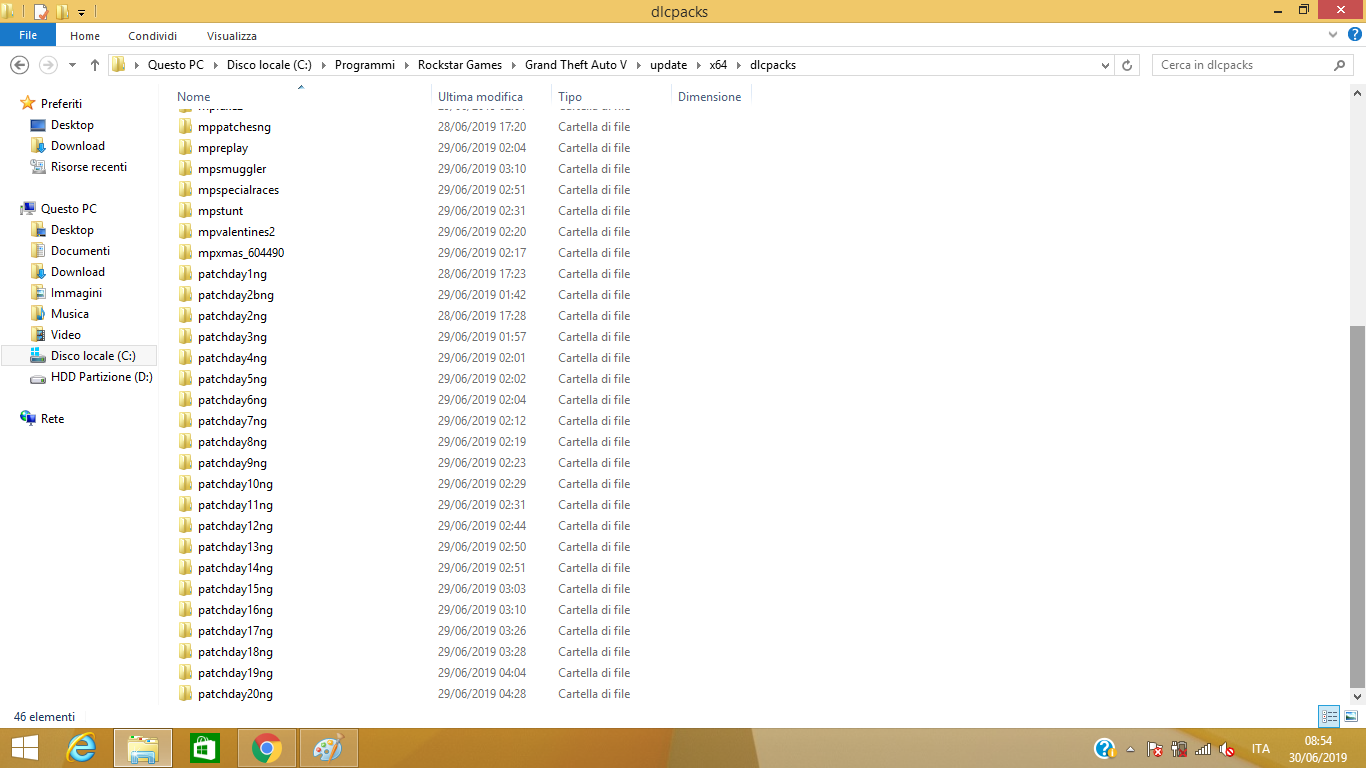Click the scrollbar down arrow
The width and height of the screenshot is (1366, 768).
pos(1357,696)
